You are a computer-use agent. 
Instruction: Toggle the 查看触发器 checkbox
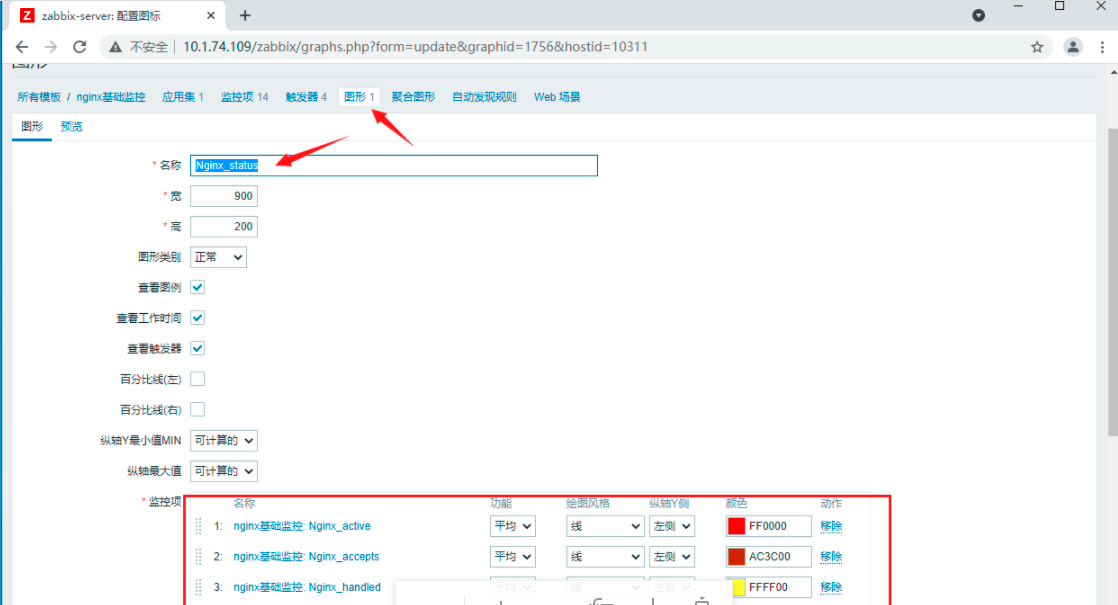tap(198, 348)
